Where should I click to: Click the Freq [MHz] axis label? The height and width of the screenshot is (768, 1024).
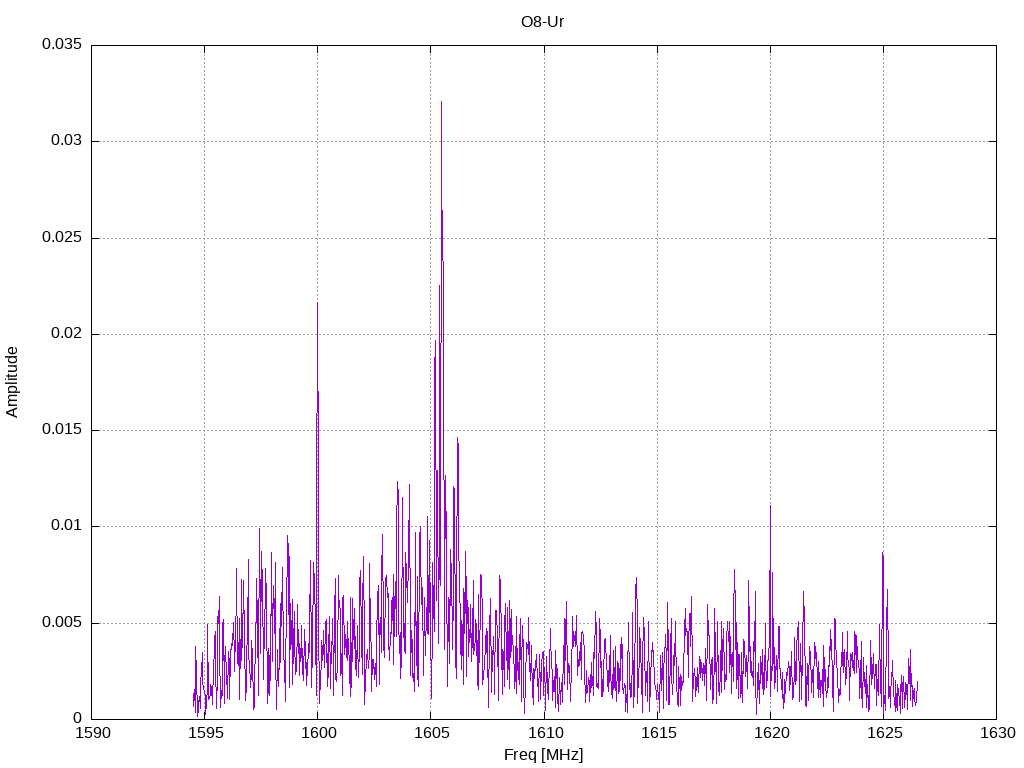tap(543, 755)
